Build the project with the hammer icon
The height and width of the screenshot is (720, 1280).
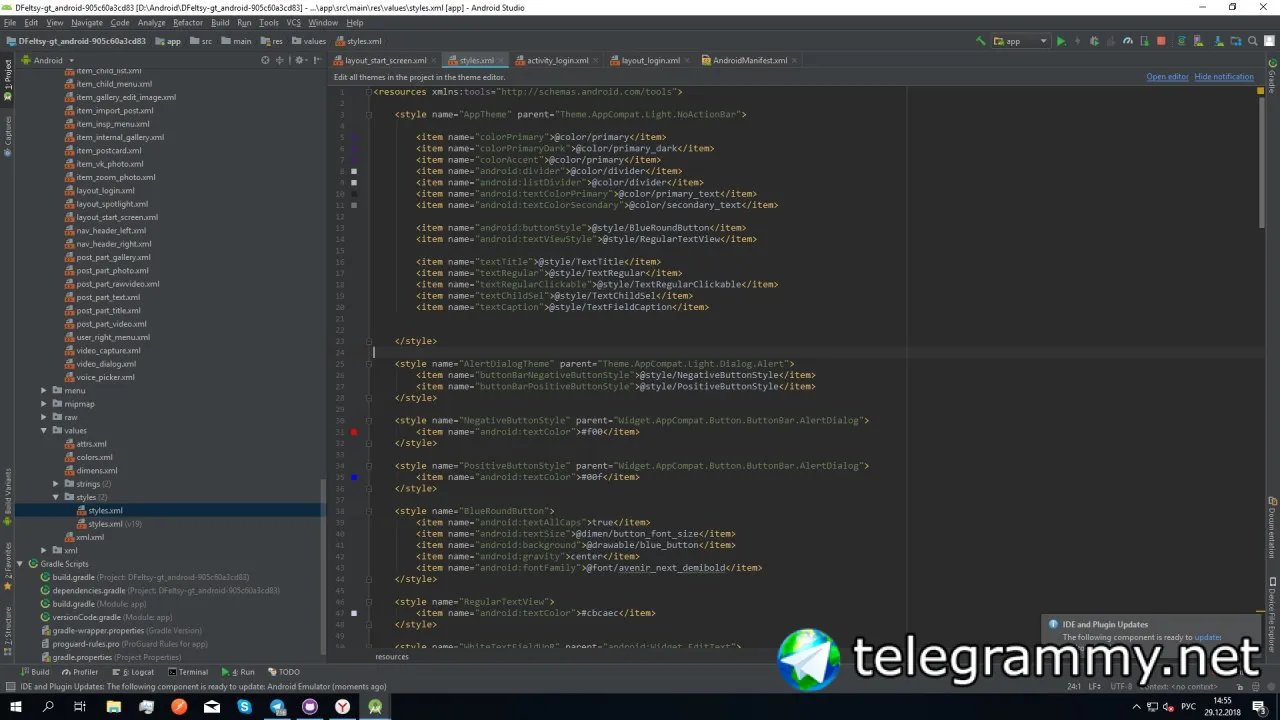tap(981, 41)
